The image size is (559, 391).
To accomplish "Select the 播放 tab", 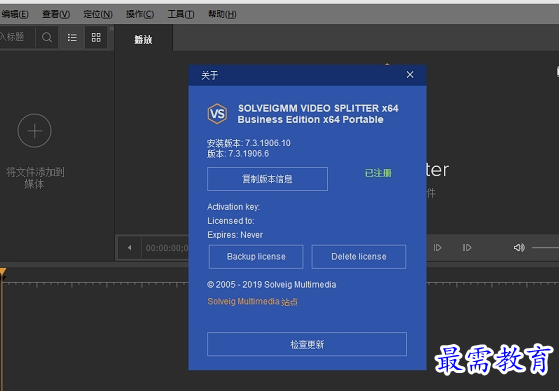I will (x=143, y=39).
